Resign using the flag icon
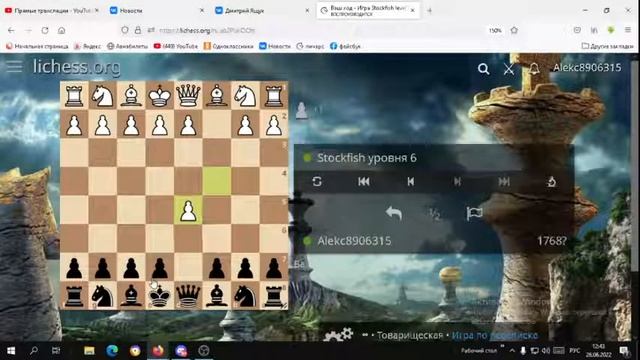Viewport: 640px width, 360px height. (x=474, y=213)
